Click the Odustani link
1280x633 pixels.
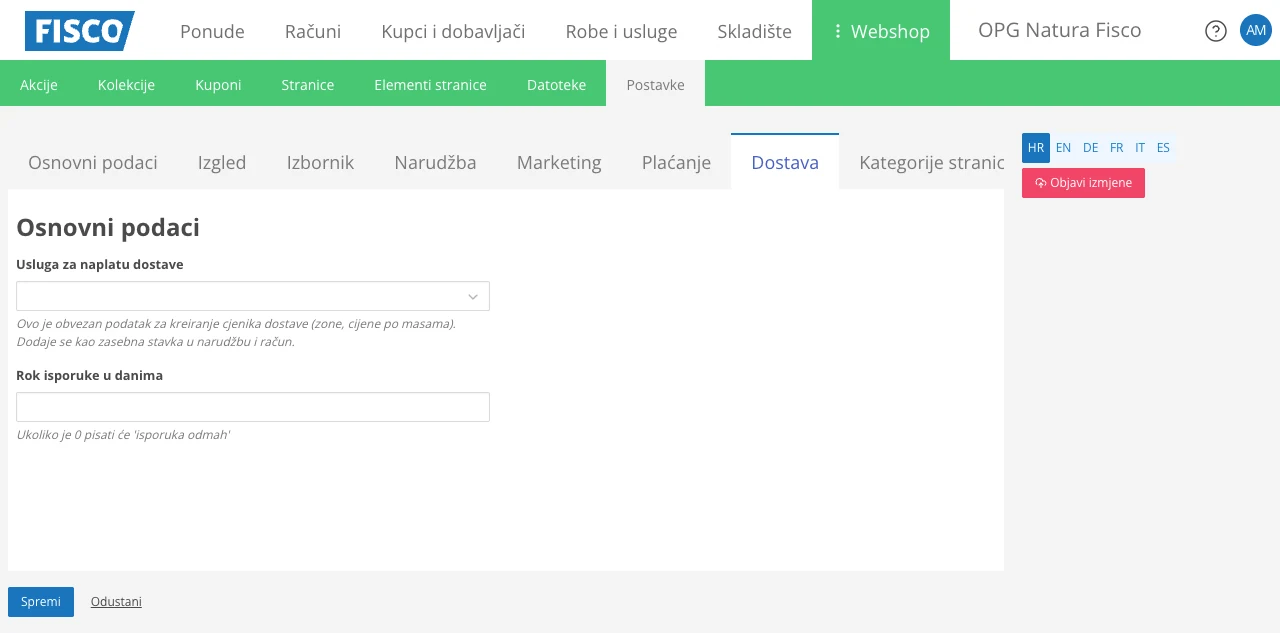point(116,601)
